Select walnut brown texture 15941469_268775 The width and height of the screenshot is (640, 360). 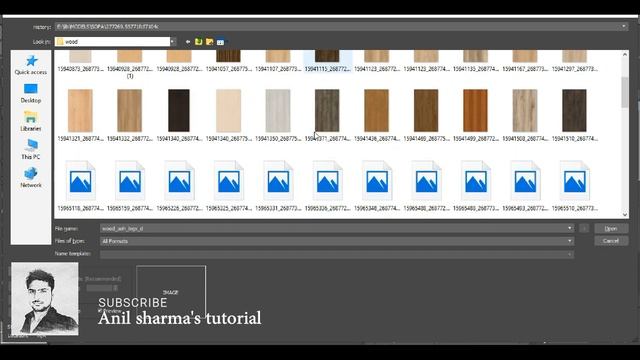(x=426, y=111)
